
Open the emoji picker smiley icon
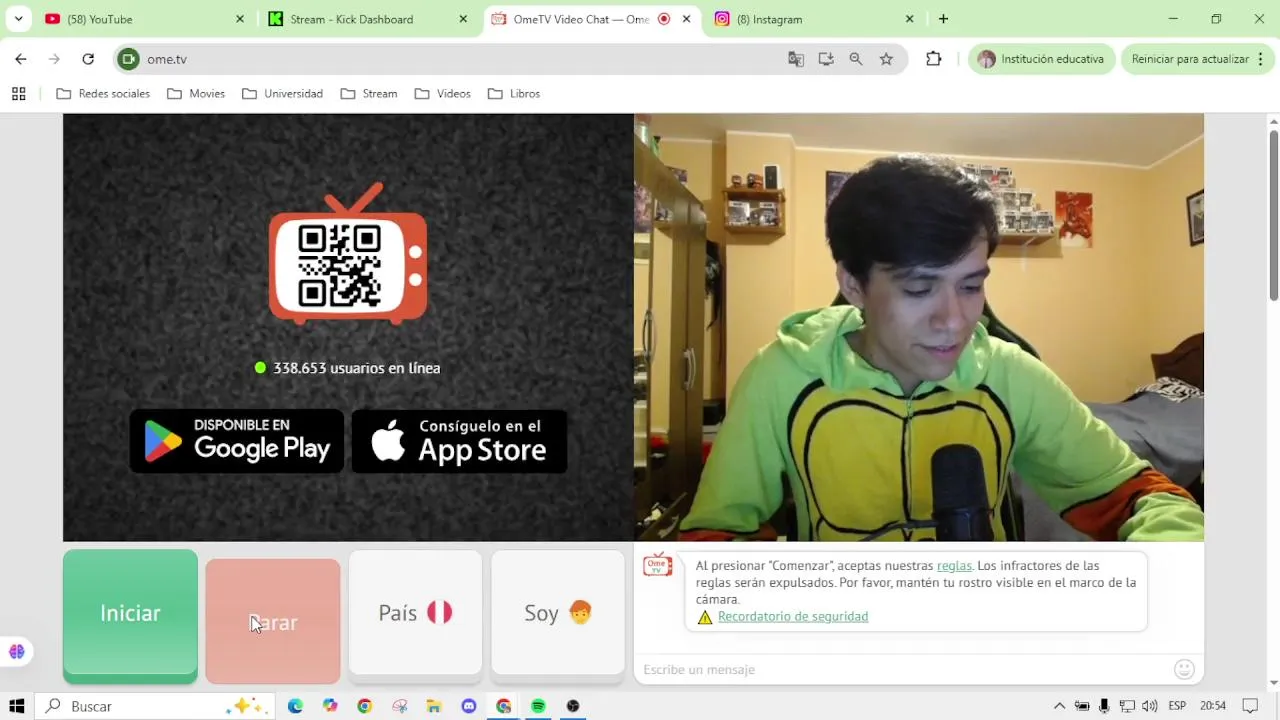pyautogui.click(x=1184, y=669)
